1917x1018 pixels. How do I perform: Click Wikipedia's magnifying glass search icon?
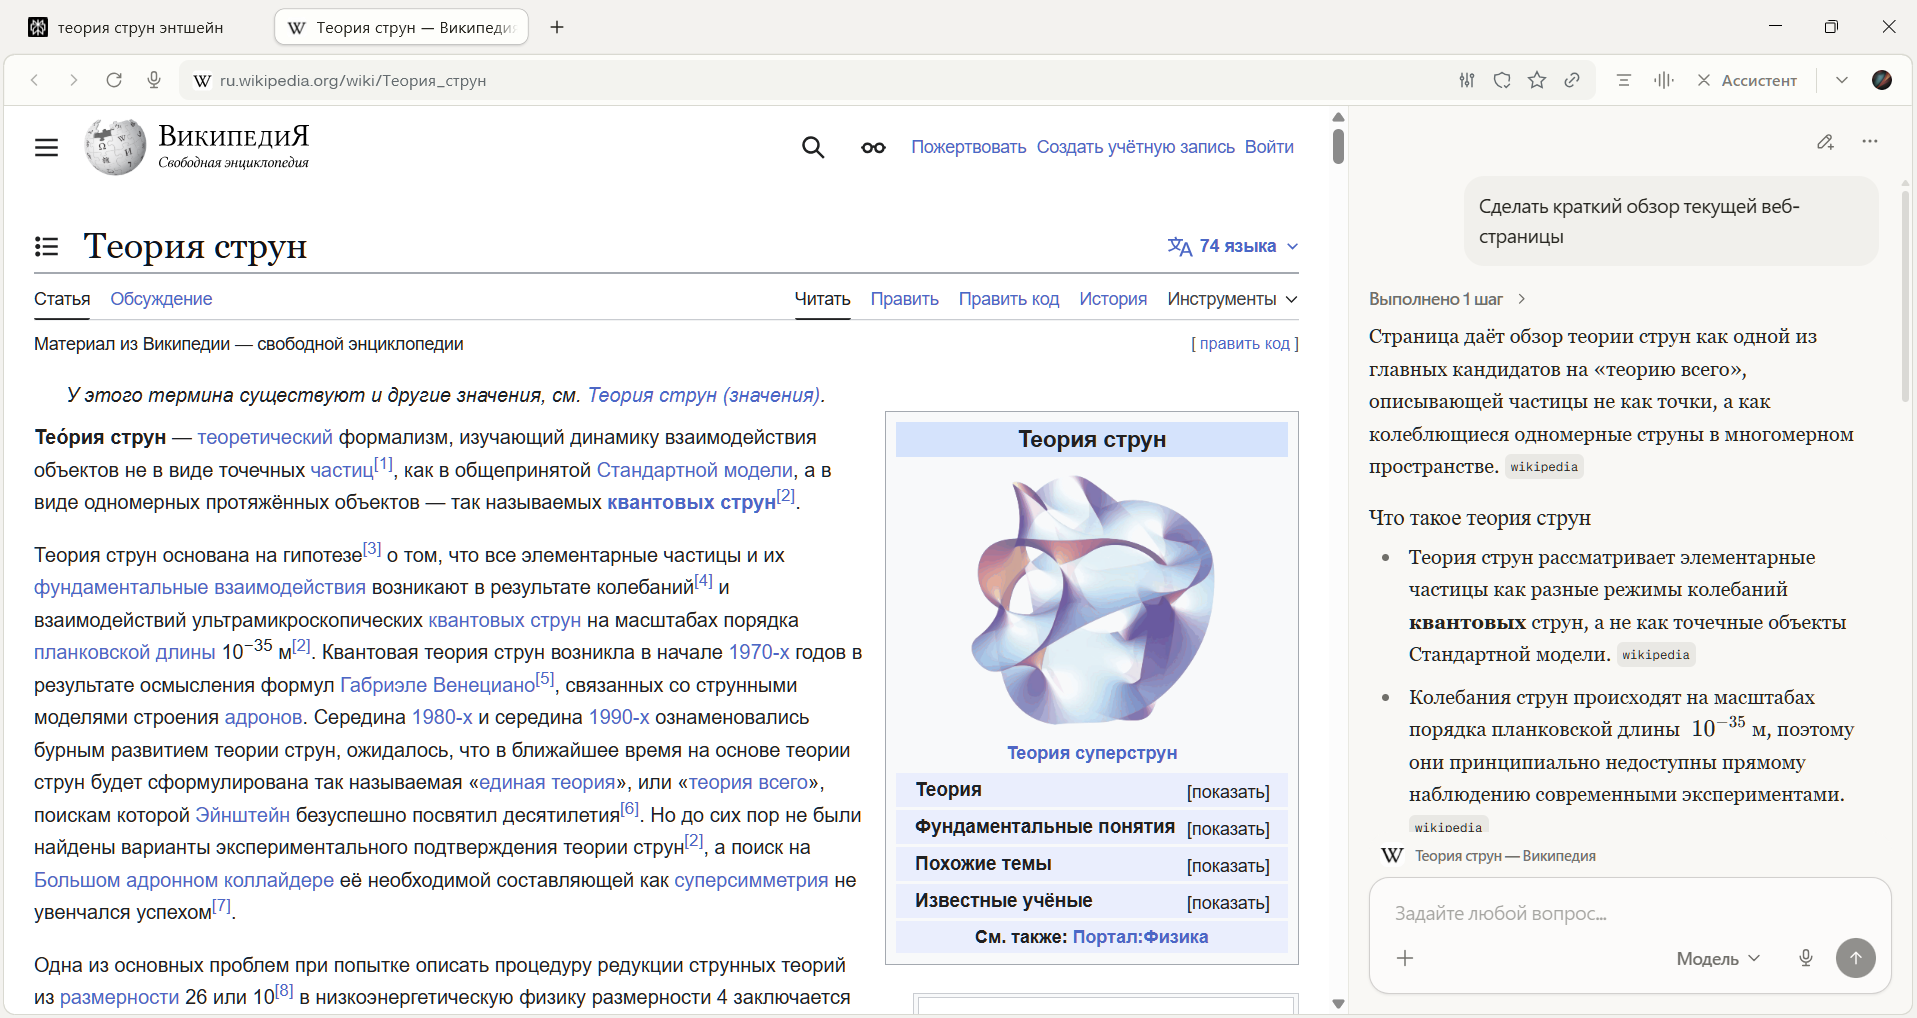point(813,148)
